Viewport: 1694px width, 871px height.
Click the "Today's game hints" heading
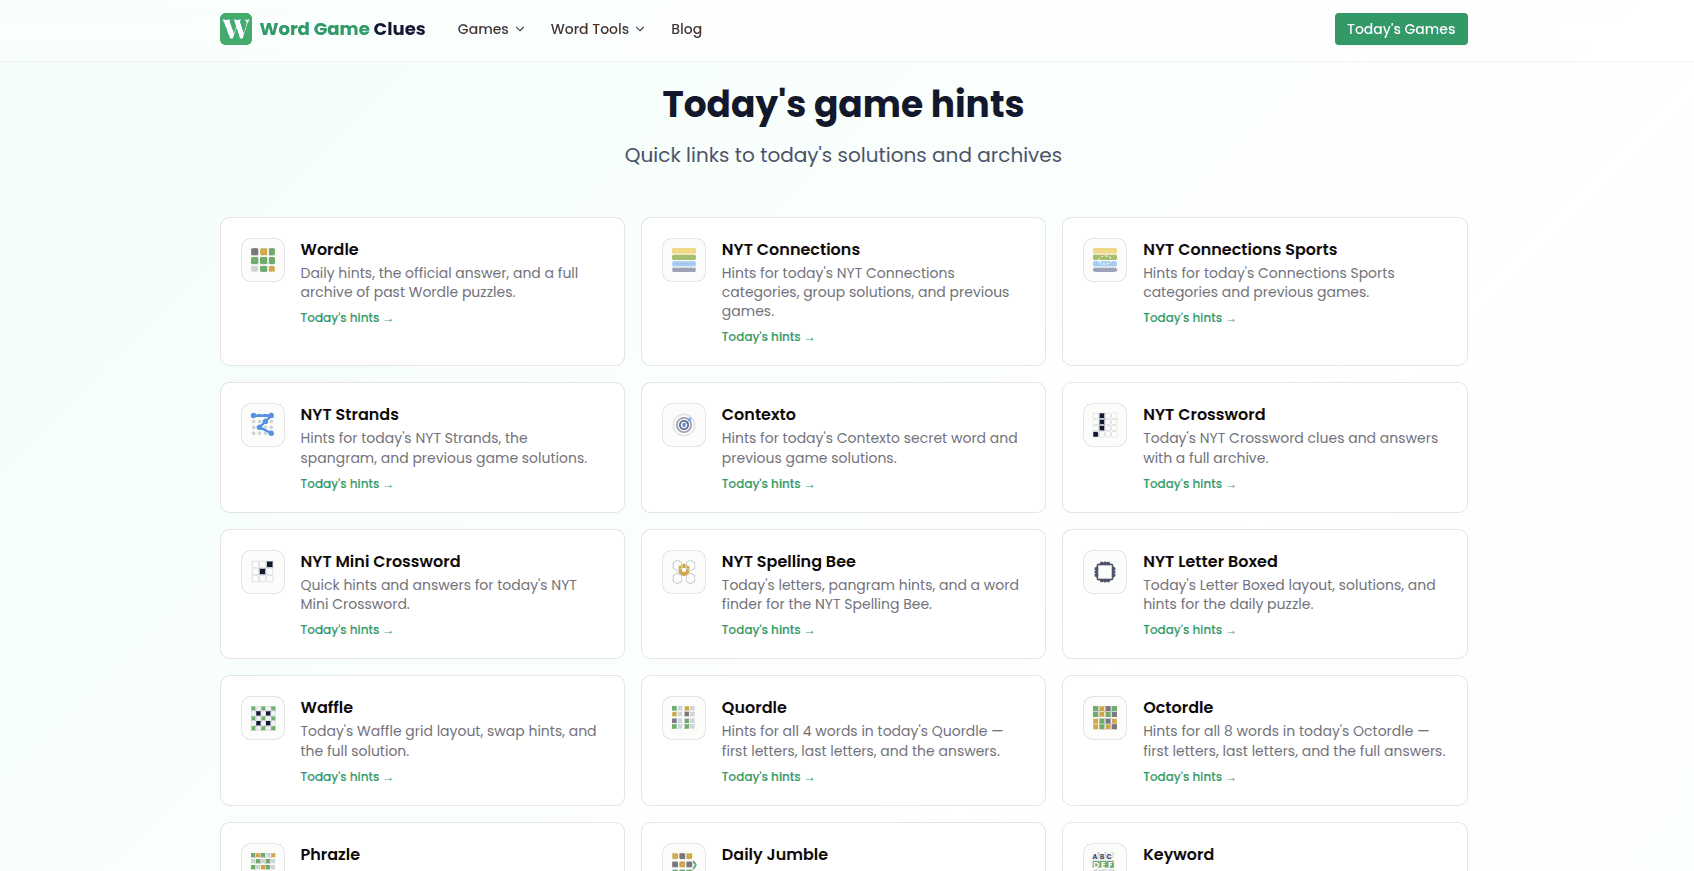843,104
